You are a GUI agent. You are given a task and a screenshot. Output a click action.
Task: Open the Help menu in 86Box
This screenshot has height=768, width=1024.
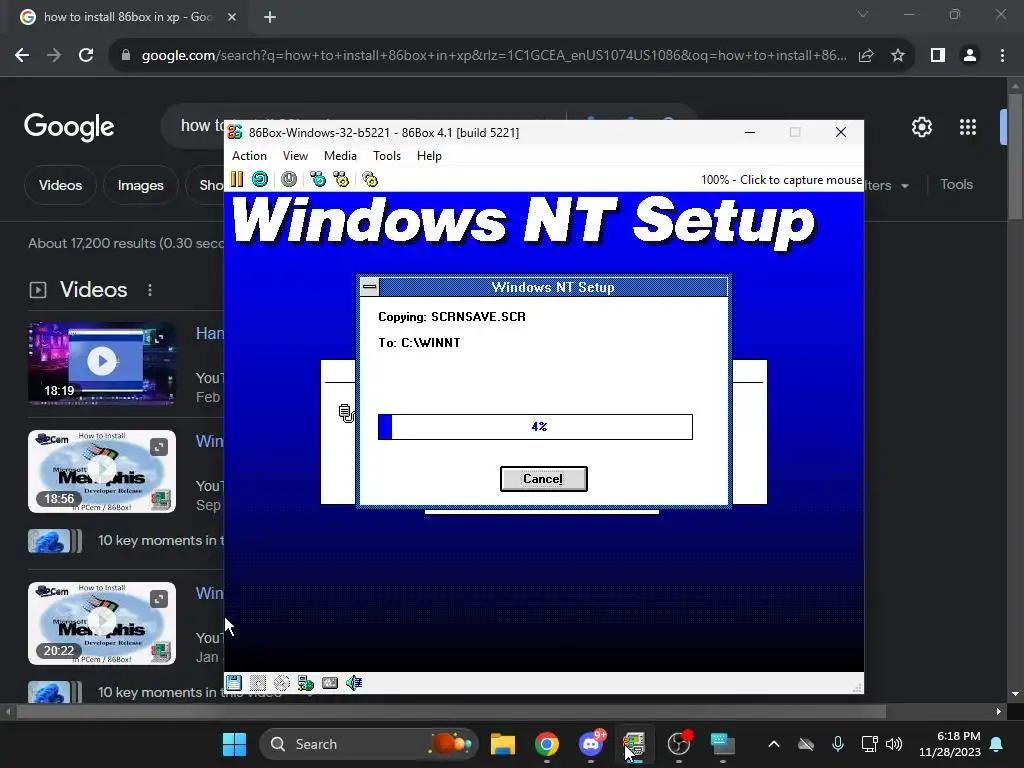click(x=429, y=155)
